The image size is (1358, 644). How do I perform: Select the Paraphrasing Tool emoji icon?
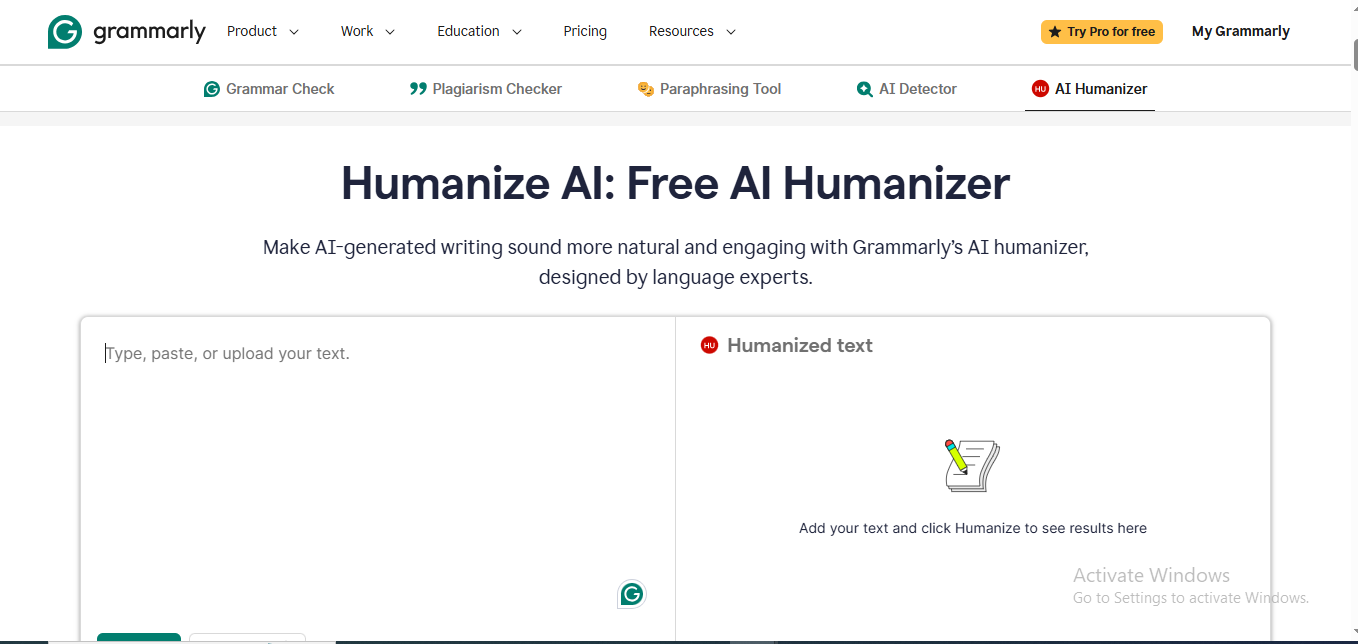click(645, 88)
